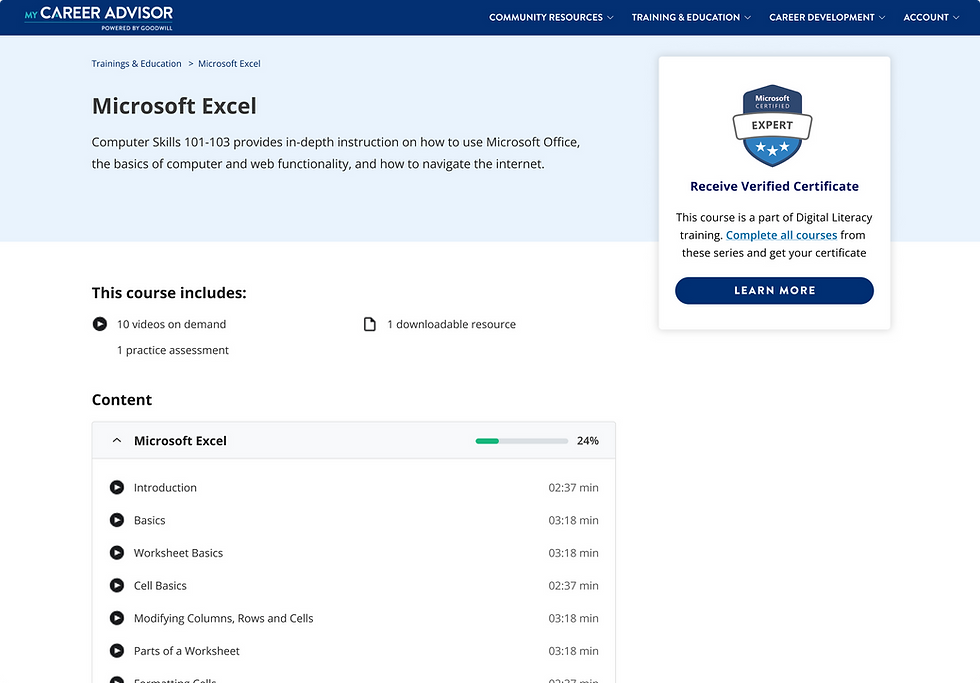This screenshot has height=683, width=980.
Task: Go to Trainings & Education breadcrumb
Action: [x=136, y=64]
